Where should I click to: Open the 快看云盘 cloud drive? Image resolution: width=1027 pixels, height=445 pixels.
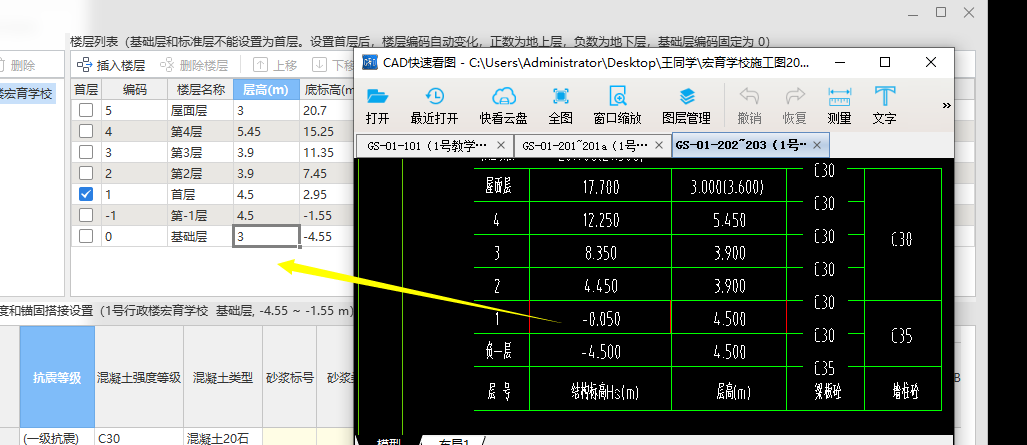click(x=504, y=105)
